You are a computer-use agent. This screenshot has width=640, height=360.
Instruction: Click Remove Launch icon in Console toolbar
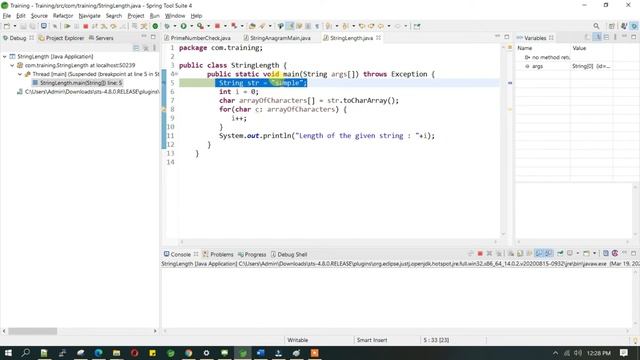tap(489, 253)
